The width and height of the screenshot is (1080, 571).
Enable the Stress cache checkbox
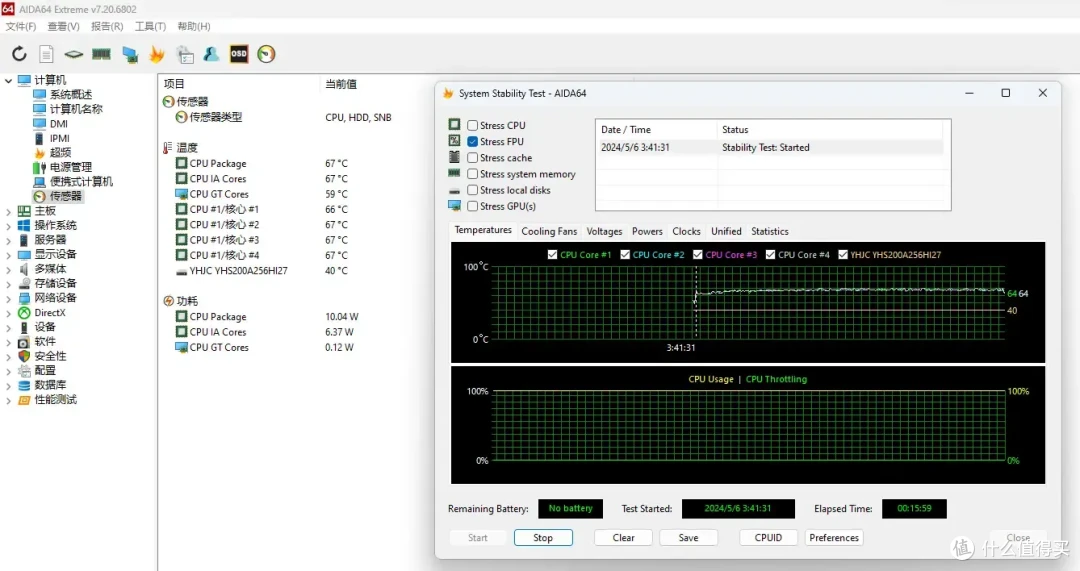472,158
